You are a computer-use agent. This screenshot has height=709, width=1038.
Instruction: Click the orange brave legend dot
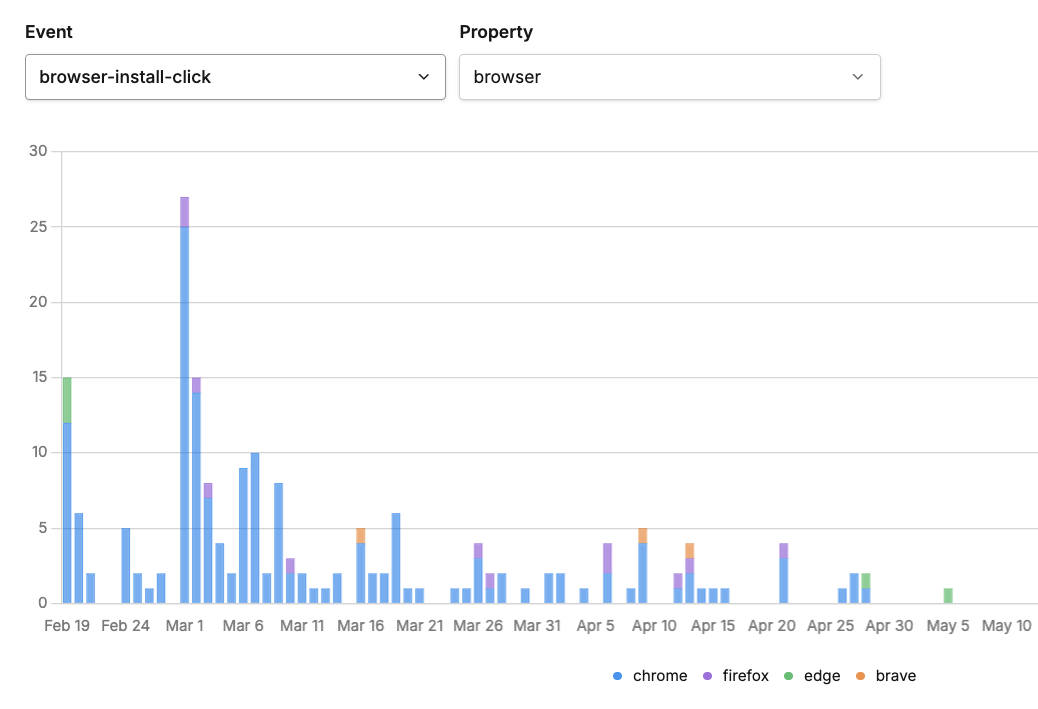click(x=861, y=676)
